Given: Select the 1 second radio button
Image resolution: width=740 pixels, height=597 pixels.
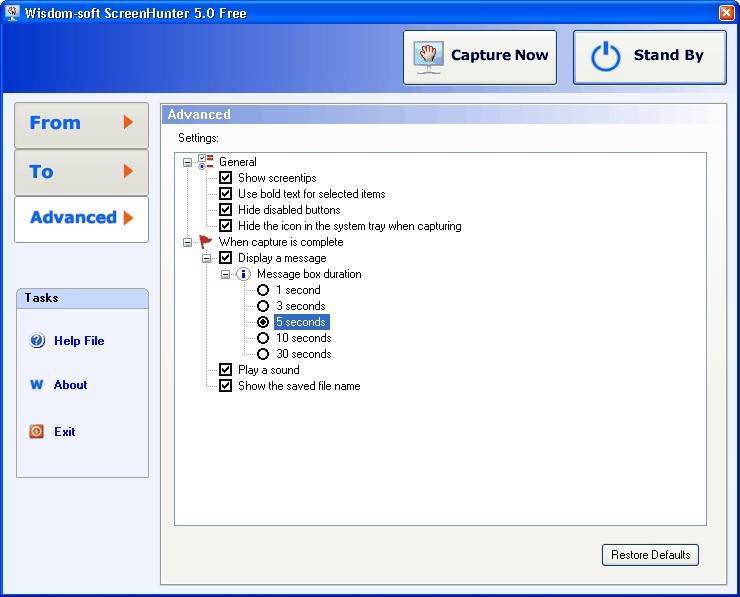Looking at the screenshot, I should coord(263,290).
